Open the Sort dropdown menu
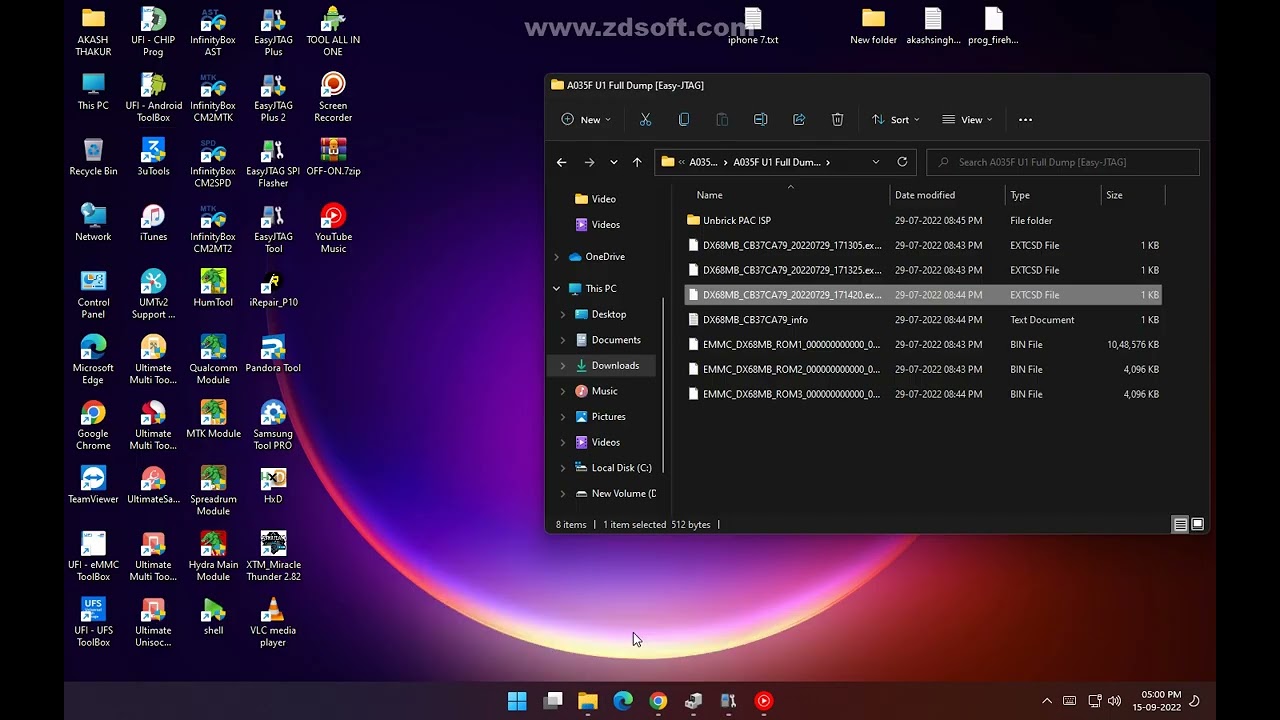 click(895, 120)
